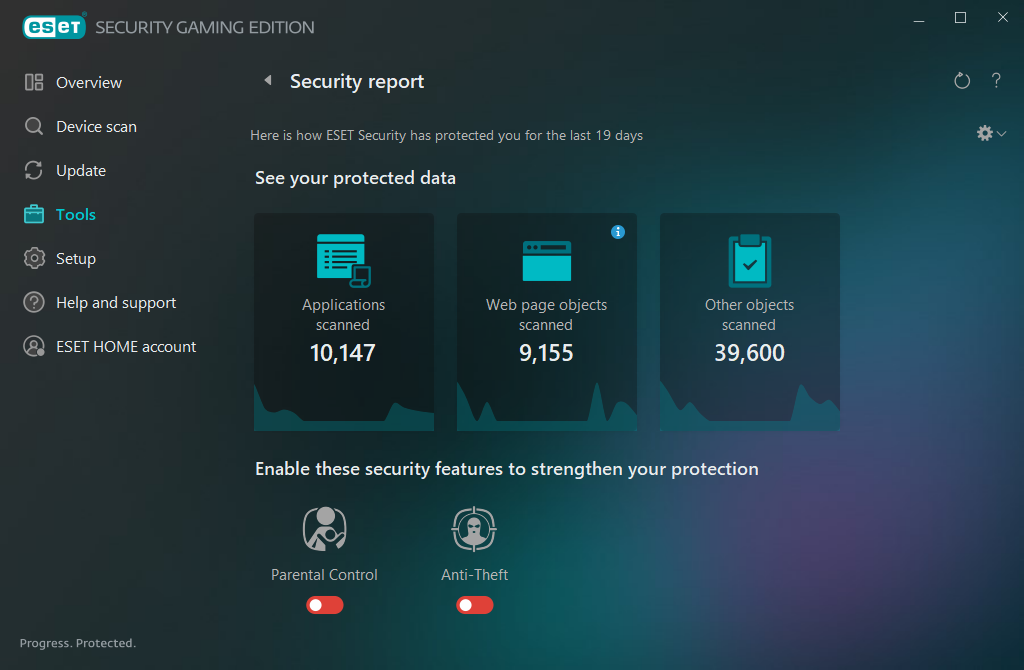Open Help and support

pos(116,302)
